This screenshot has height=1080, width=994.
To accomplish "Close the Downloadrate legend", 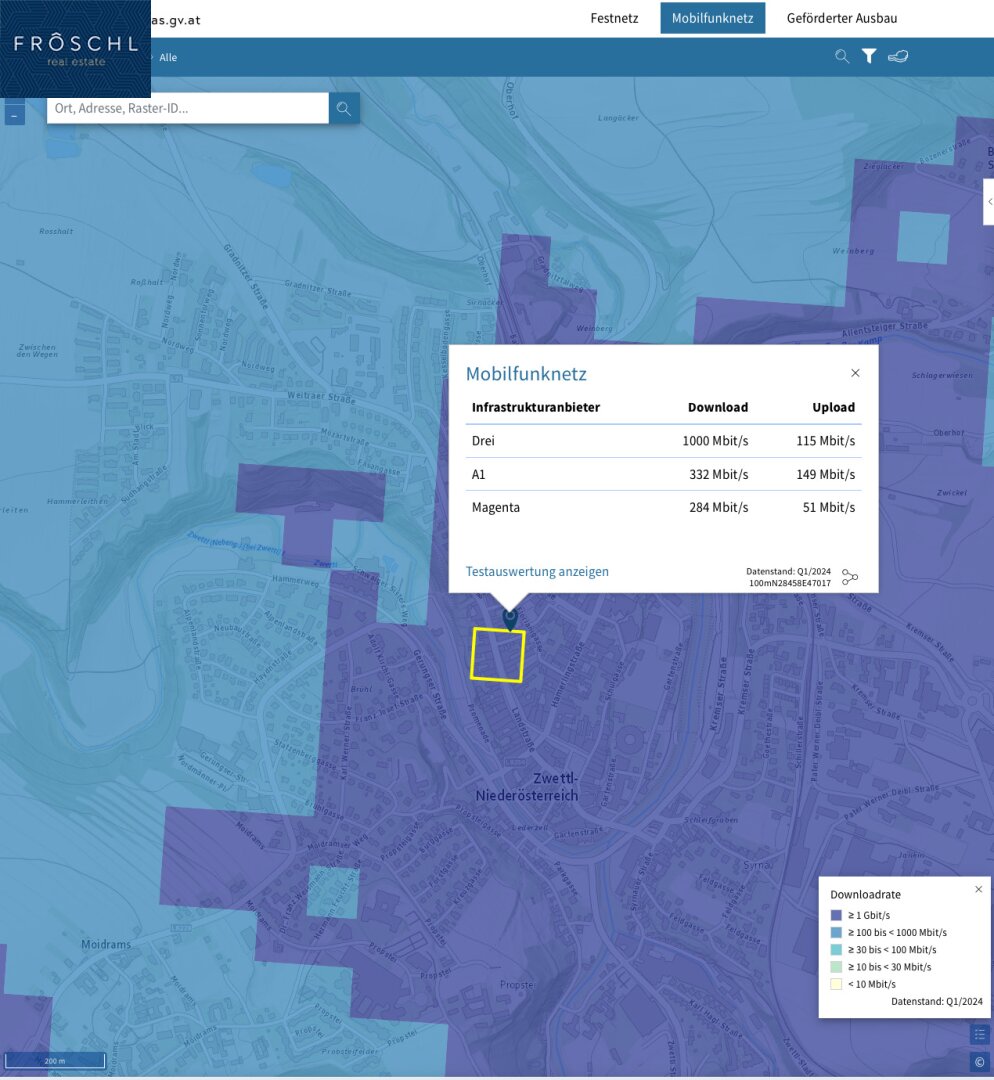I will [978, 889].
